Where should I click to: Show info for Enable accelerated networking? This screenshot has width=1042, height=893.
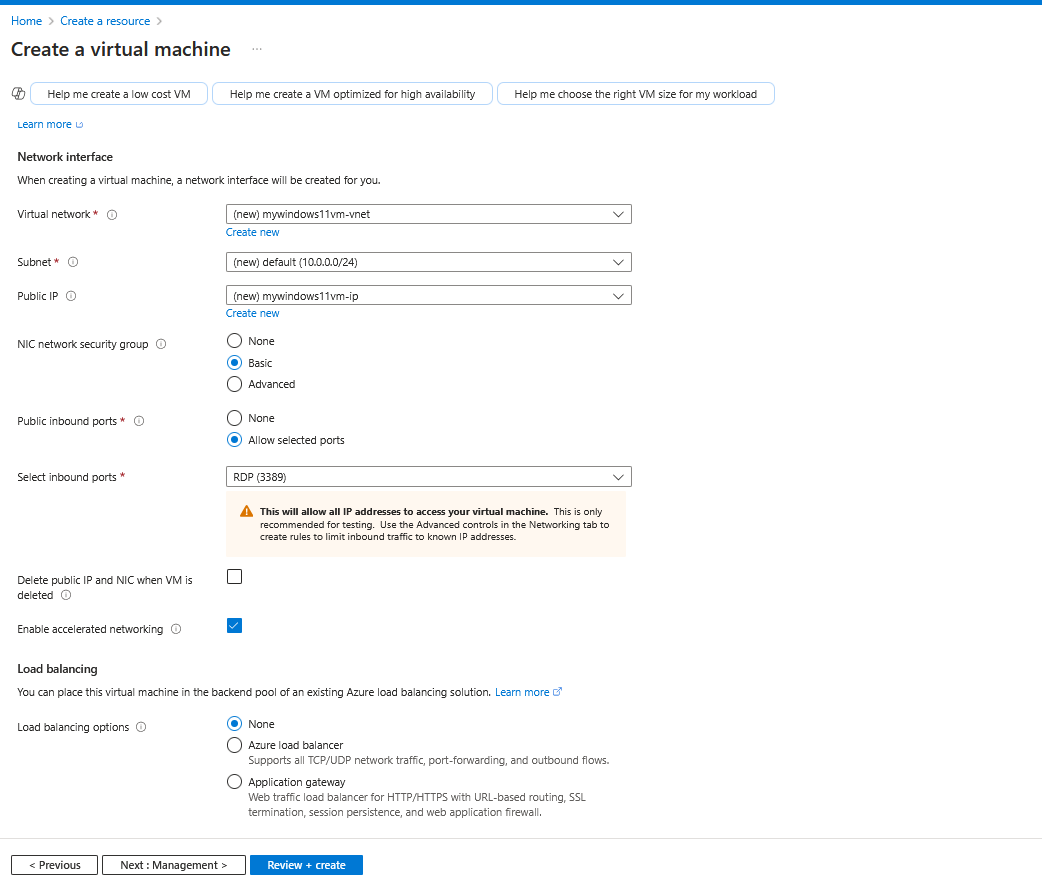point(176,629)
